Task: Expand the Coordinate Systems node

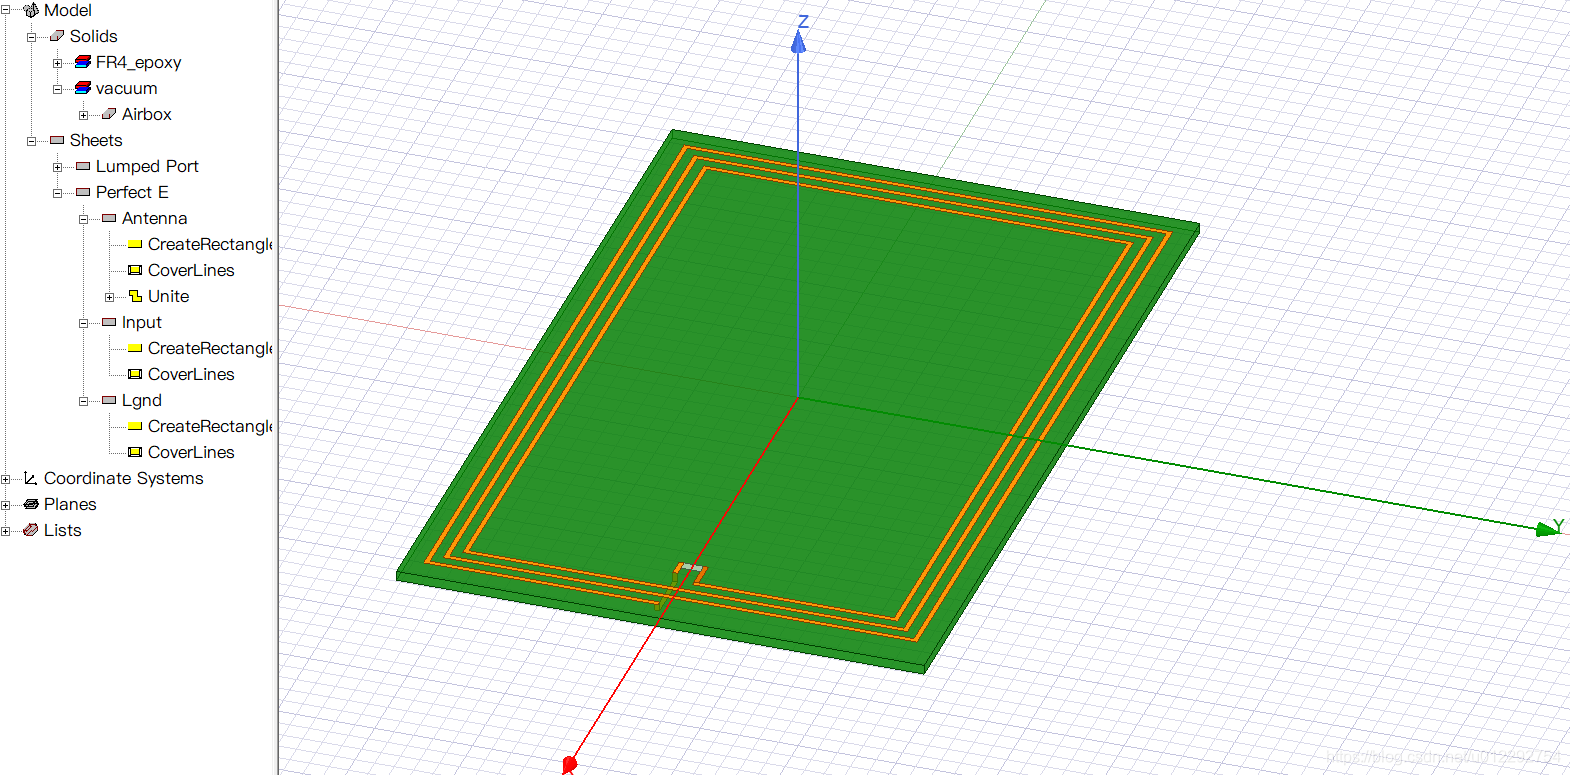Action: 5,479
